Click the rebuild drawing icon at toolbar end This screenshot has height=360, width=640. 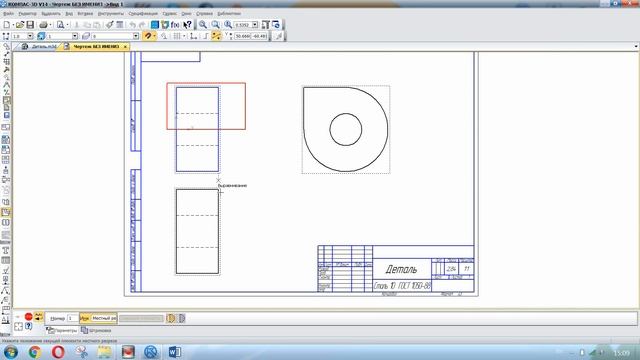coord(276,25)
